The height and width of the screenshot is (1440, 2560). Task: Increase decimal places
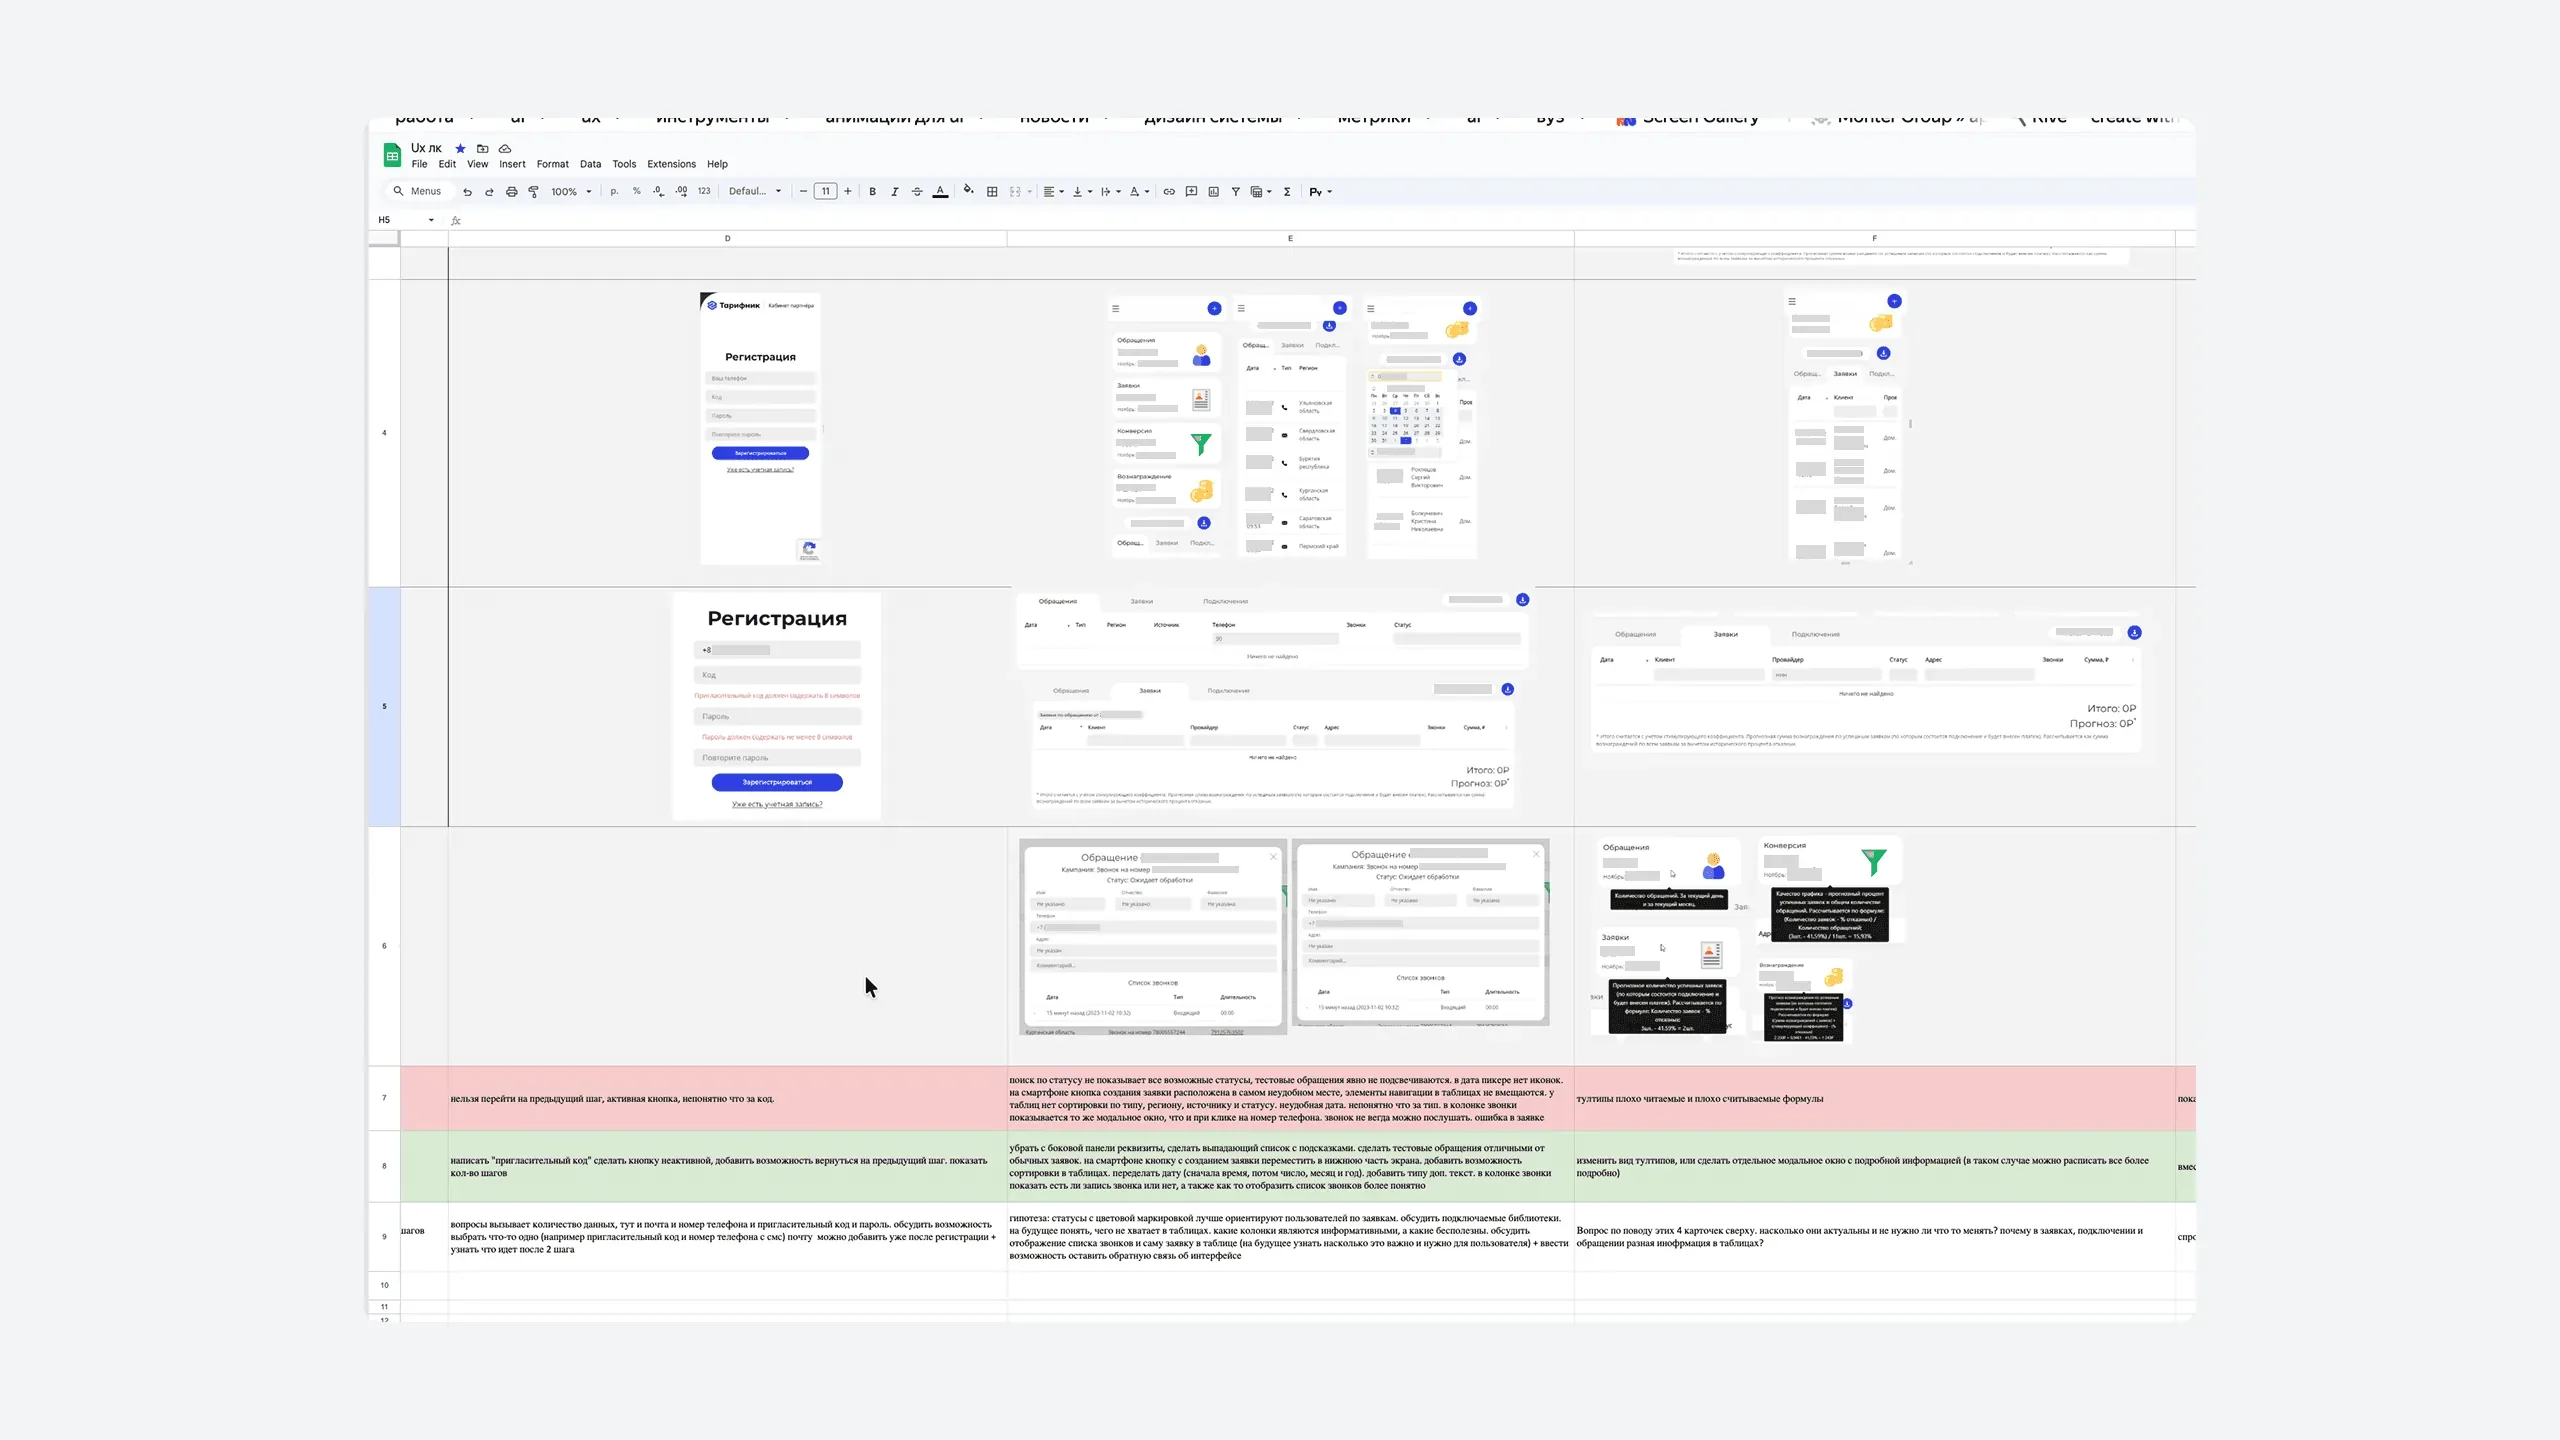pyautogui.click(x=681, y=191)
